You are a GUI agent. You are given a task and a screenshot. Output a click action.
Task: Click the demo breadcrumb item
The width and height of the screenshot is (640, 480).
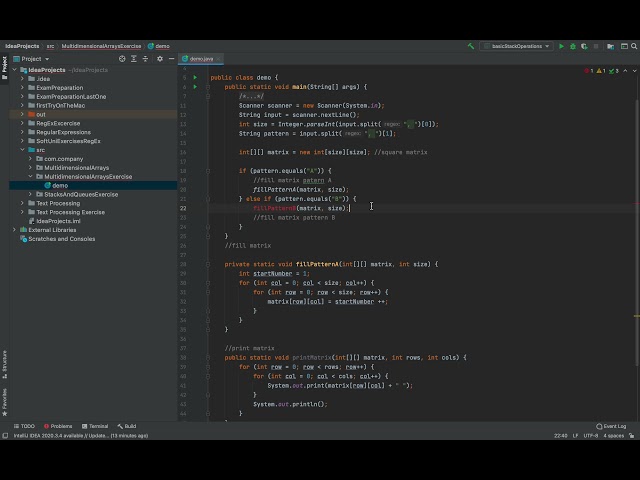159,46
